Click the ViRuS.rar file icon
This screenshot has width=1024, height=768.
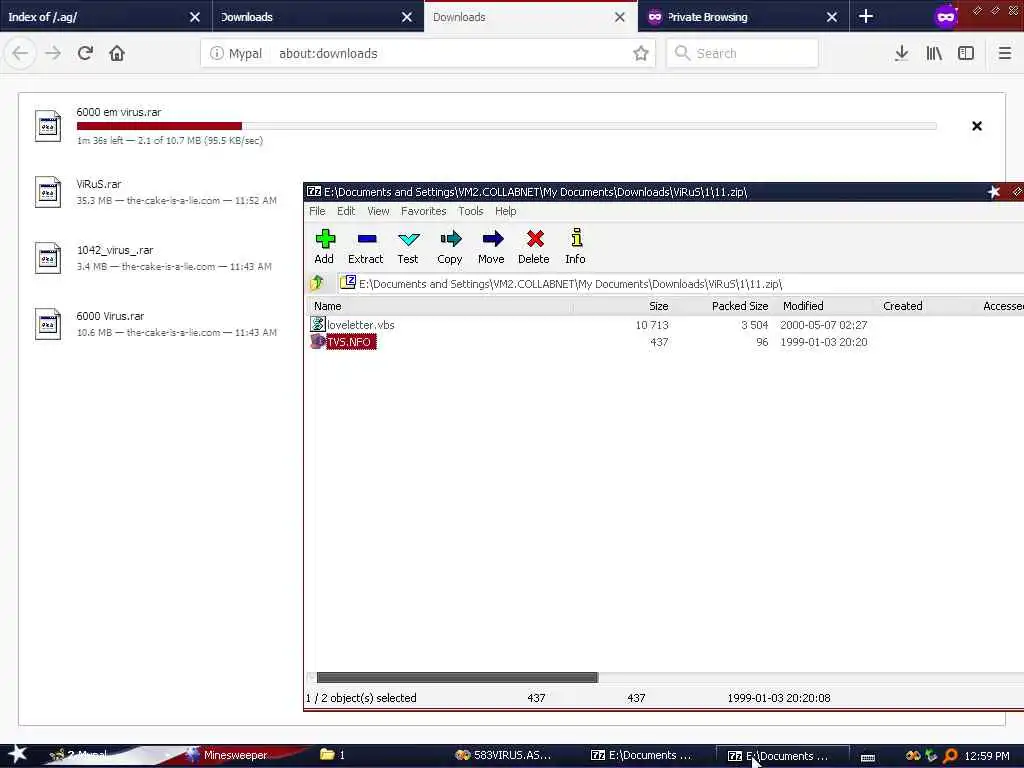(x=48, y=192)
